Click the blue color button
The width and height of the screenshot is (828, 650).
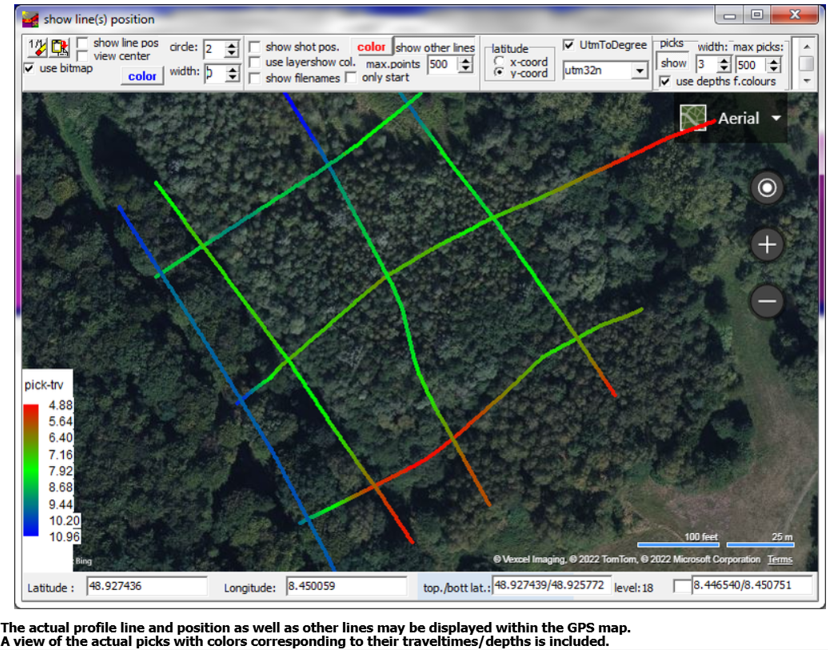pyautogui.click(x=142, y=76)
